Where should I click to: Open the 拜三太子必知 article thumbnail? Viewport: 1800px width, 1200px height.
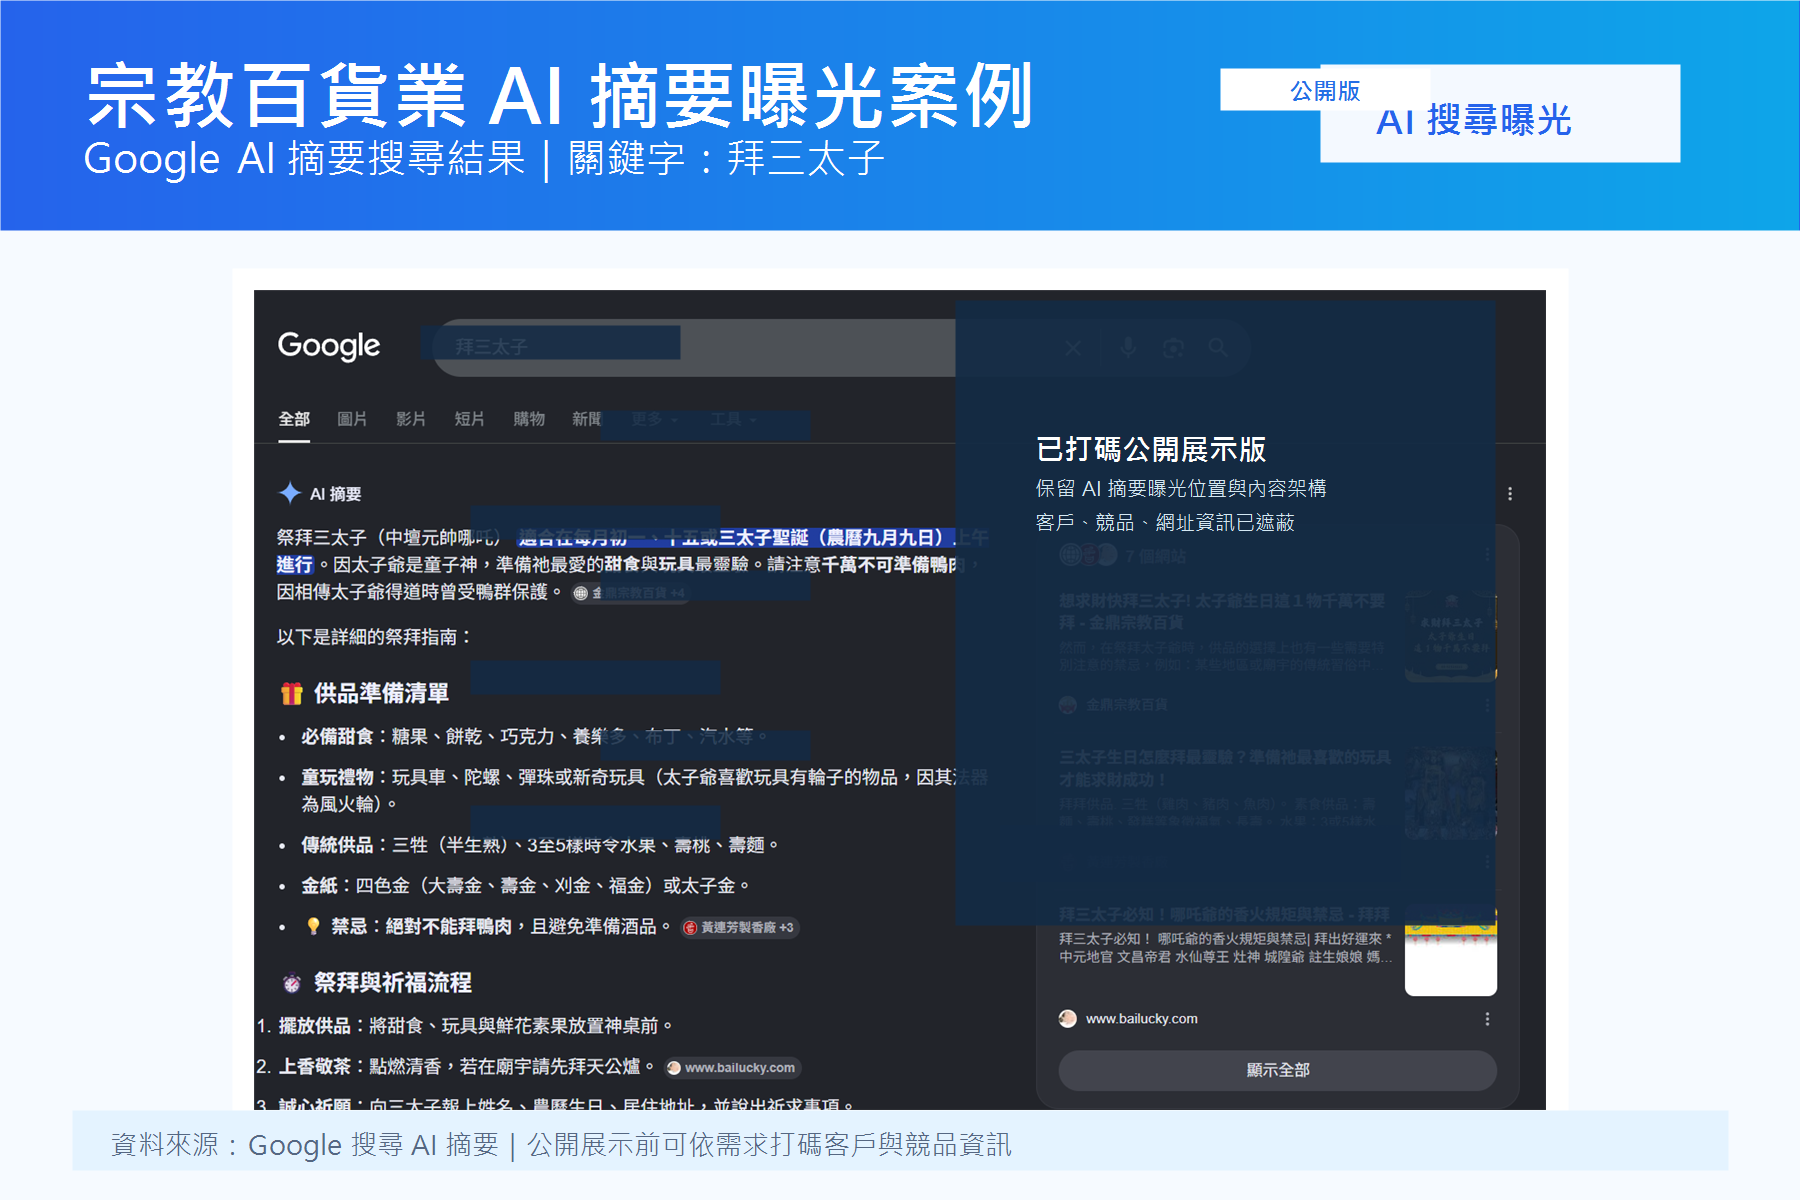point(1450,951)
